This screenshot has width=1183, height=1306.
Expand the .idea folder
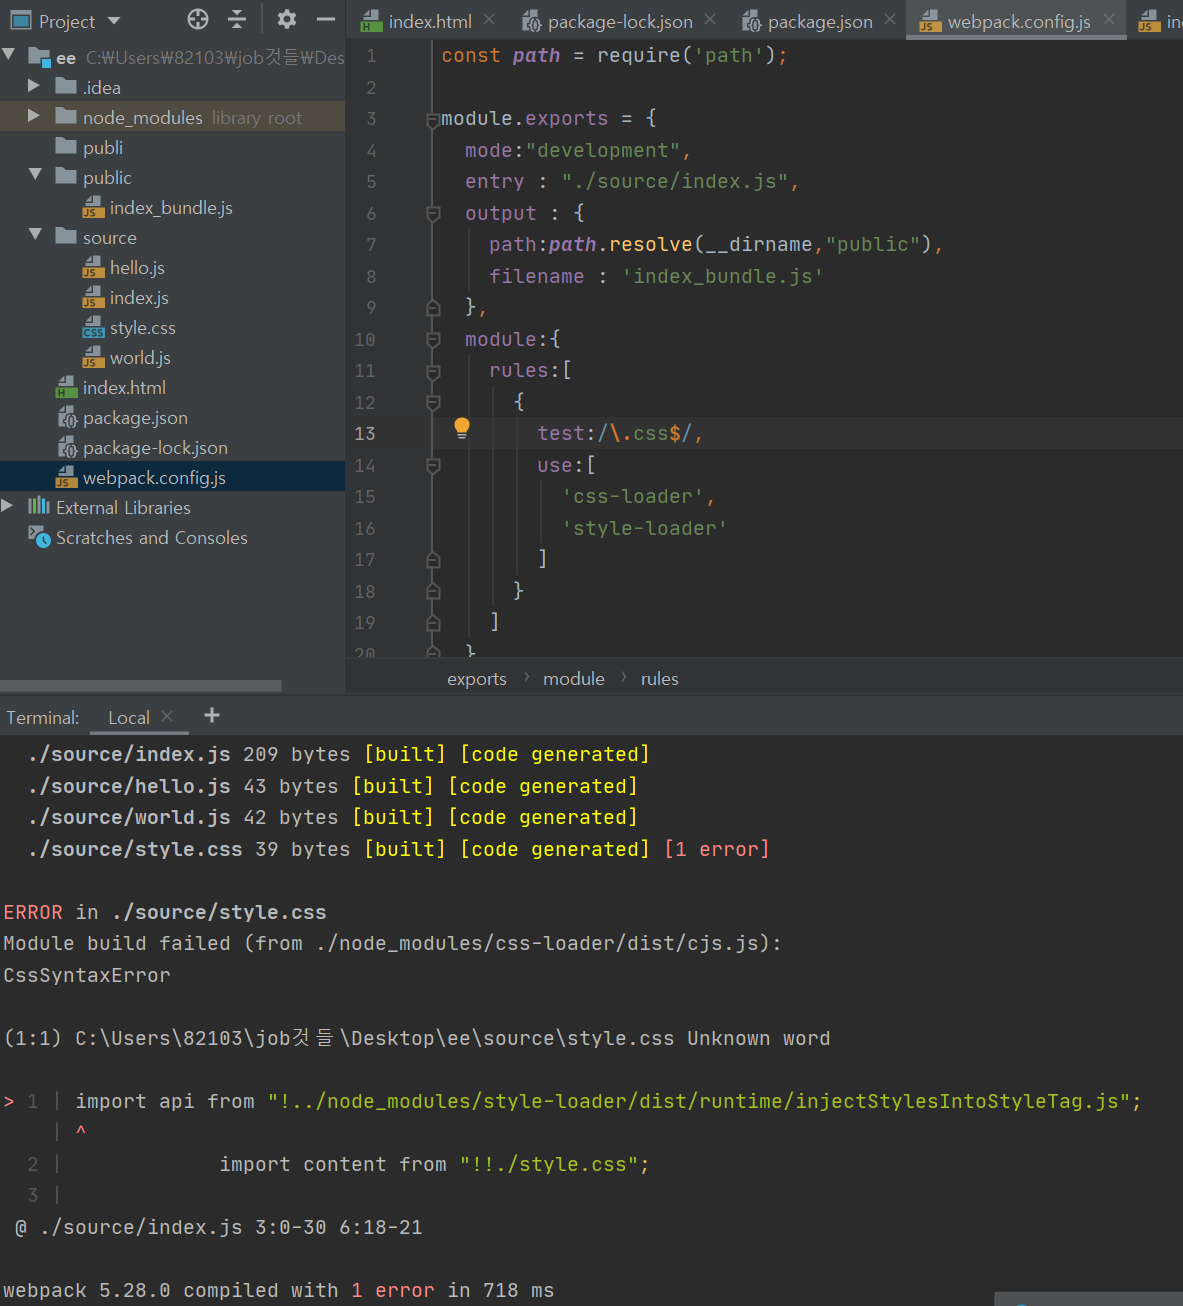point(34,86)
